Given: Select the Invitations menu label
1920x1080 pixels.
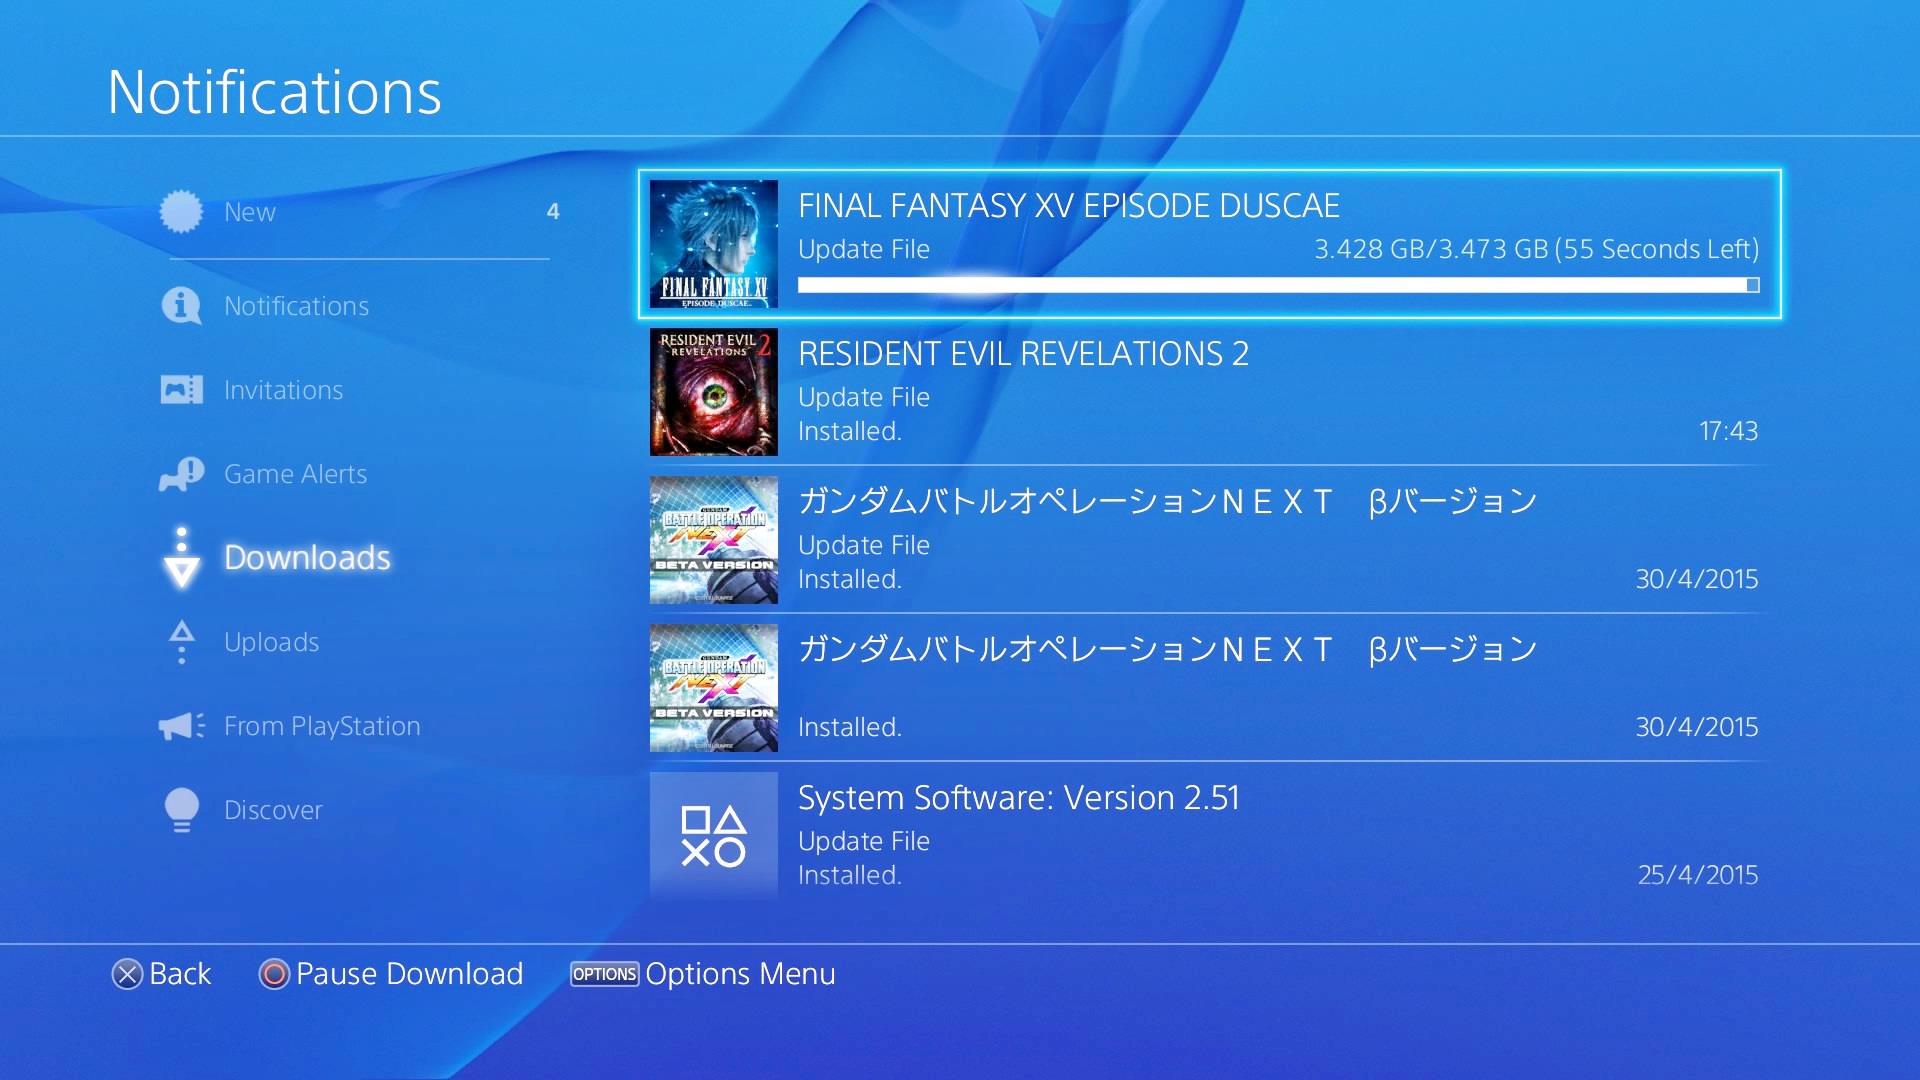Looking at the screenshot, I should click(x=283, y=390).
